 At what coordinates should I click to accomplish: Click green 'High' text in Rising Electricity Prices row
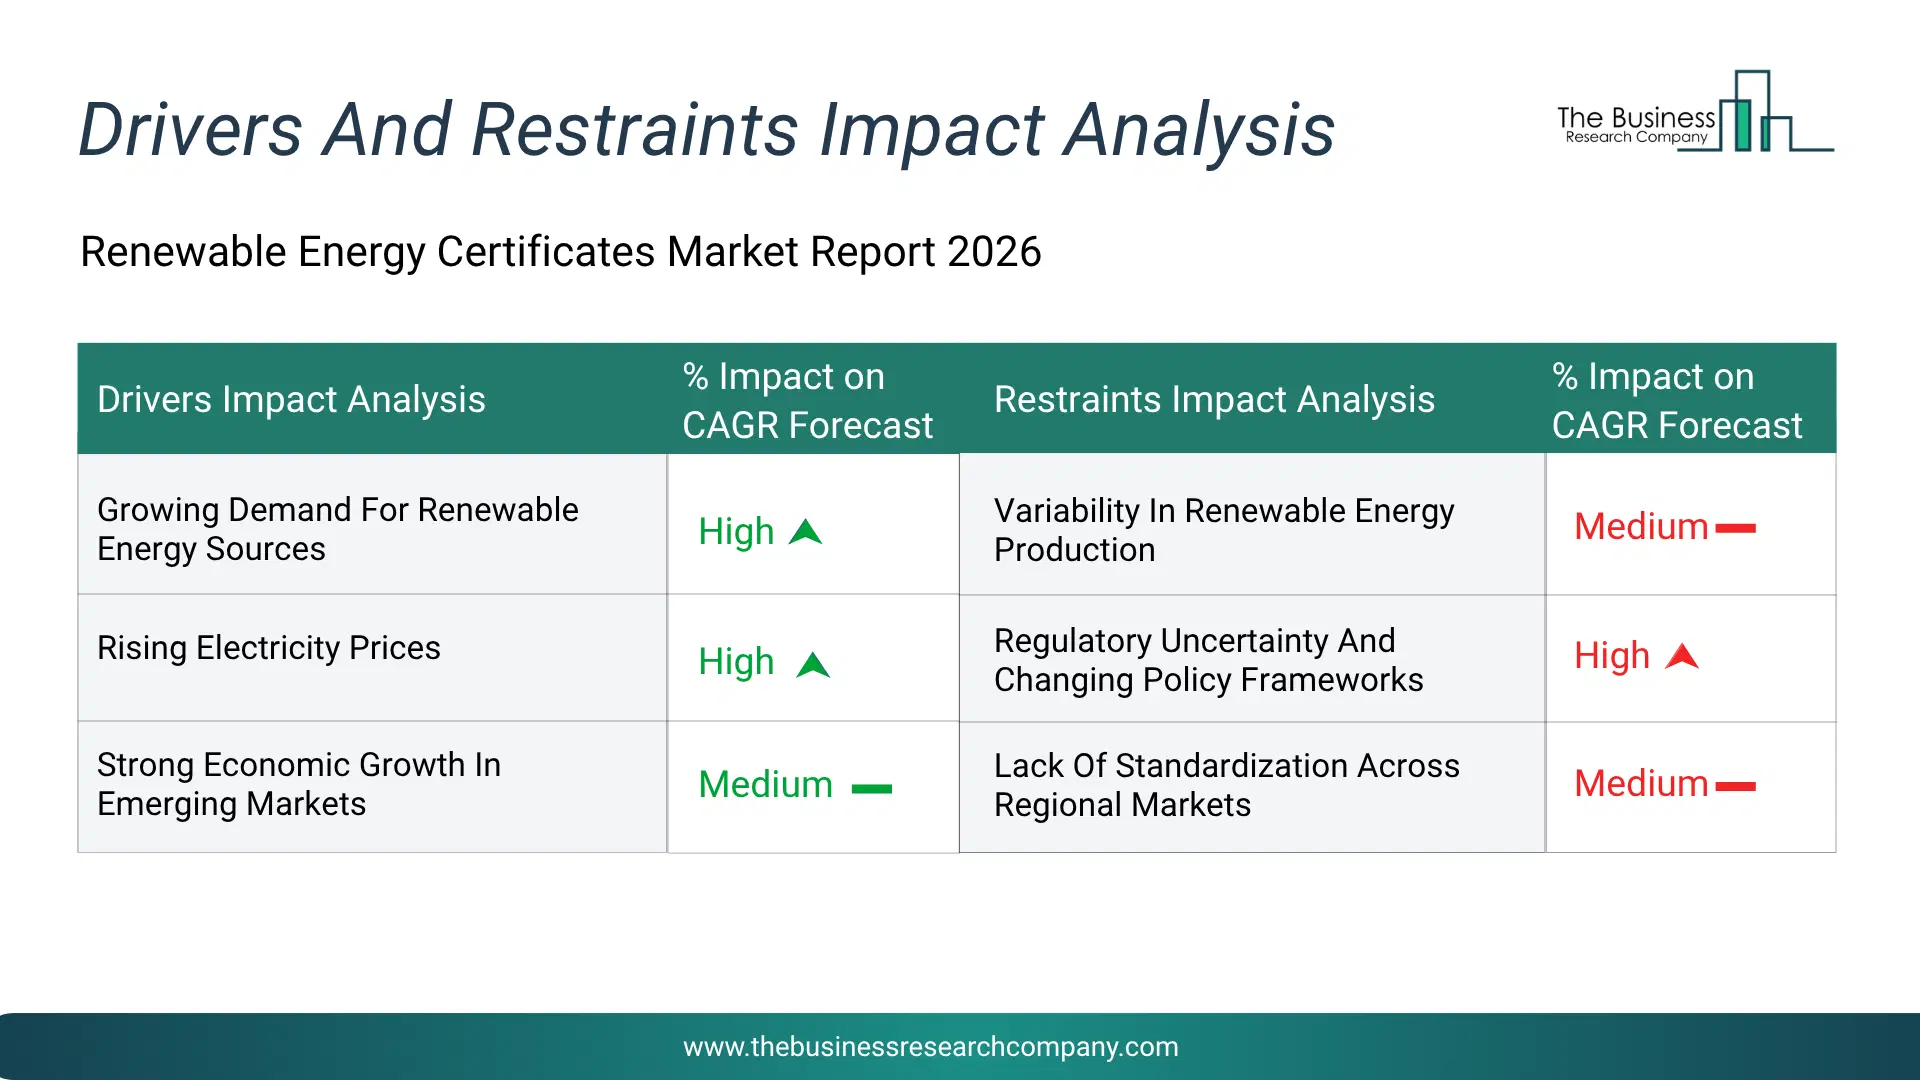(736, 661)
